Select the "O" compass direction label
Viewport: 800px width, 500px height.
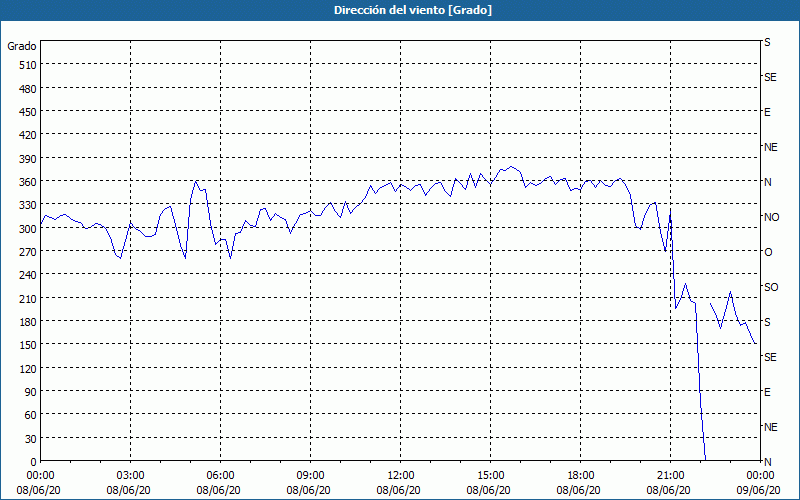pyautogui.click(x=768, y=253)
